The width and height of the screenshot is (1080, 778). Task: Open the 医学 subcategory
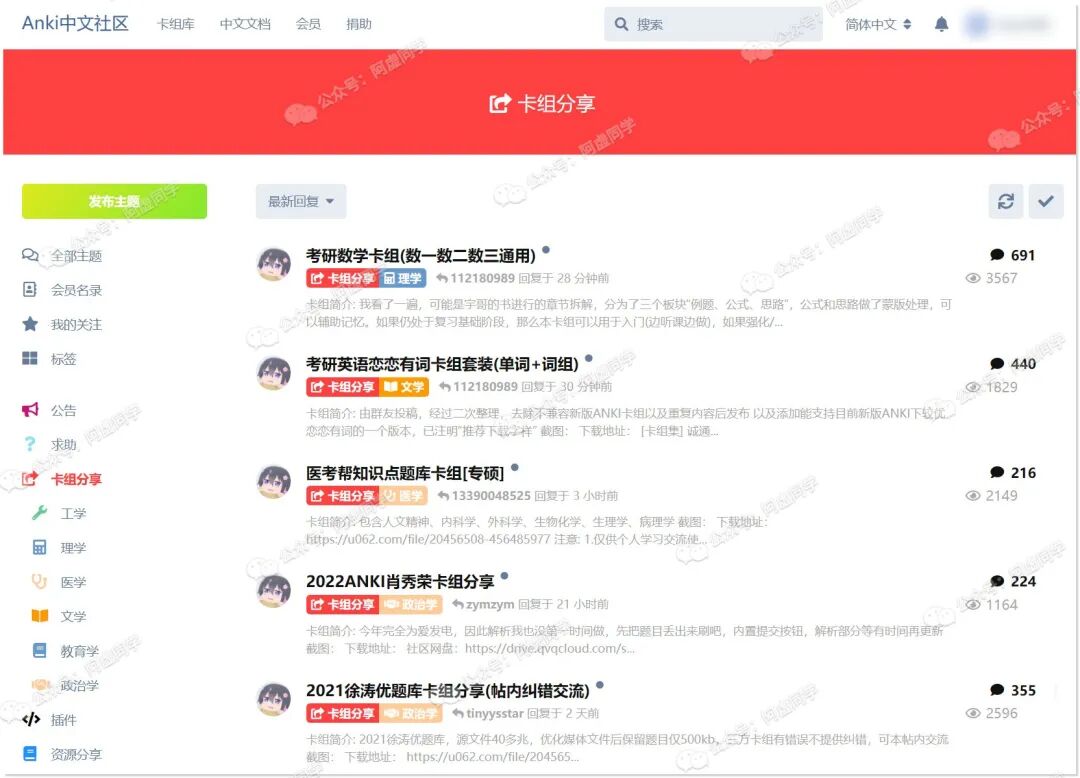73,582
